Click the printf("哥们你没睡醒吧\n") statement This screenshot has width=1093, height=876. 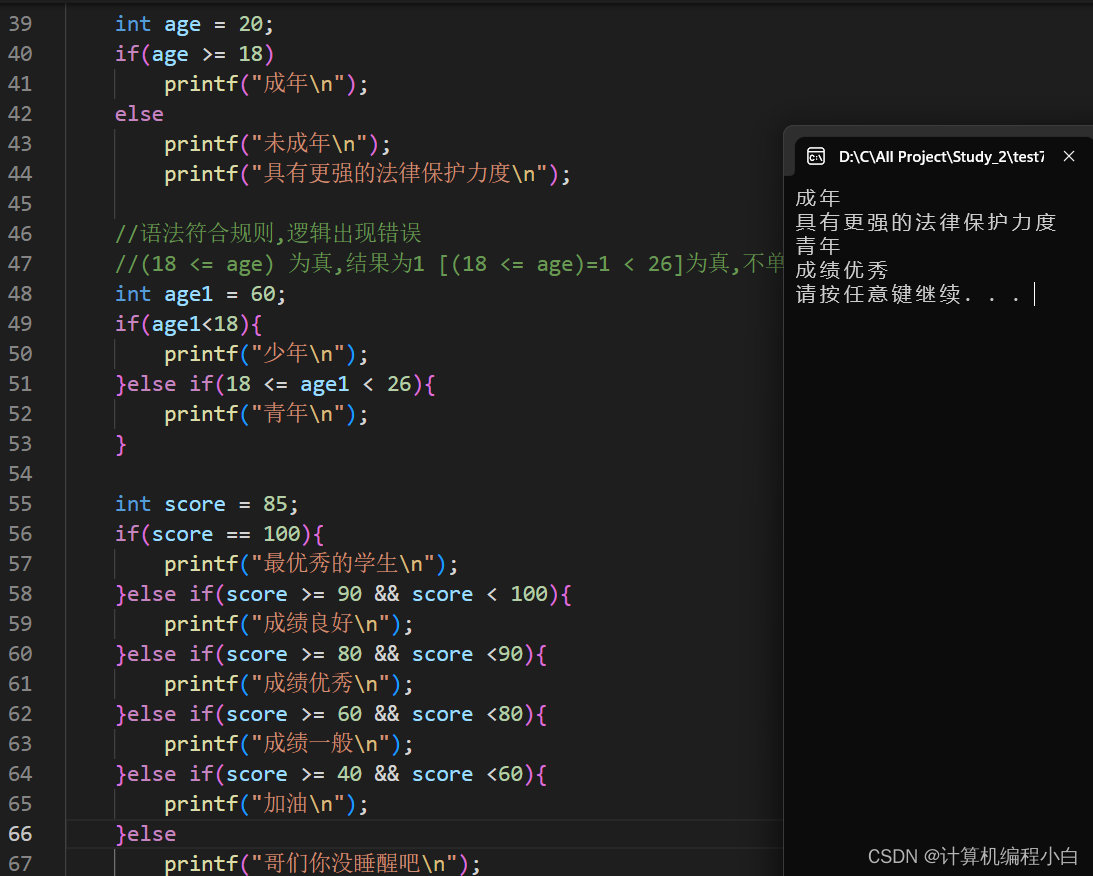click(x=322, y=863)
